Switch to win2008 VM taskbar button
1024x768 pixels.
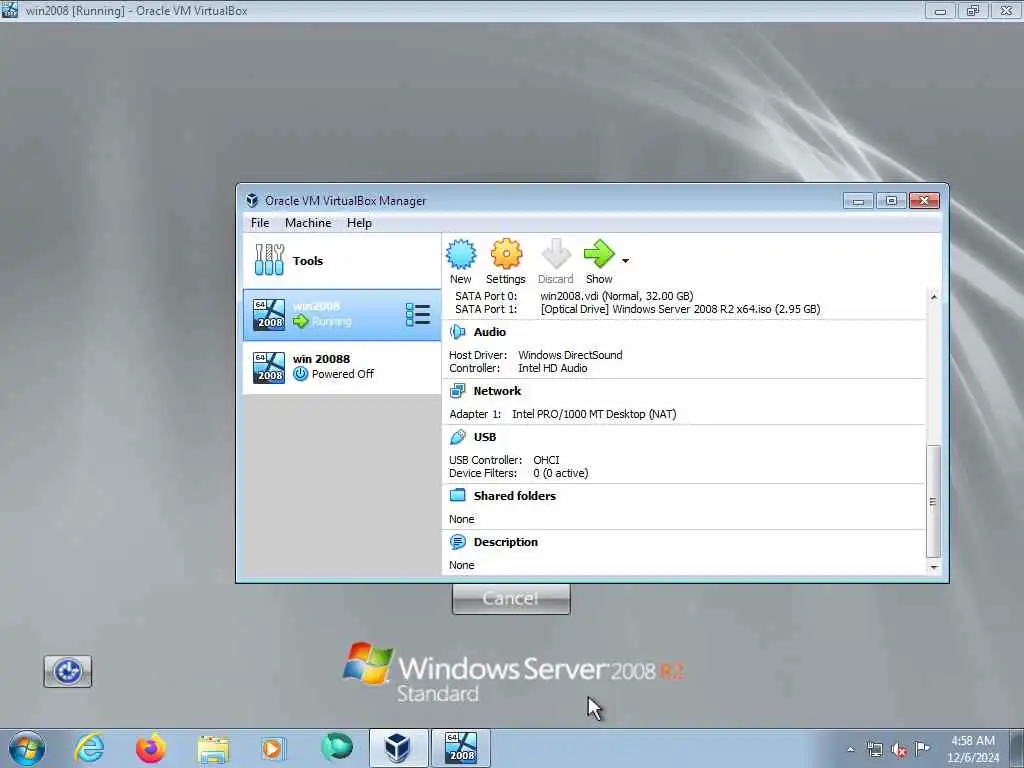[x=460, y=748]
